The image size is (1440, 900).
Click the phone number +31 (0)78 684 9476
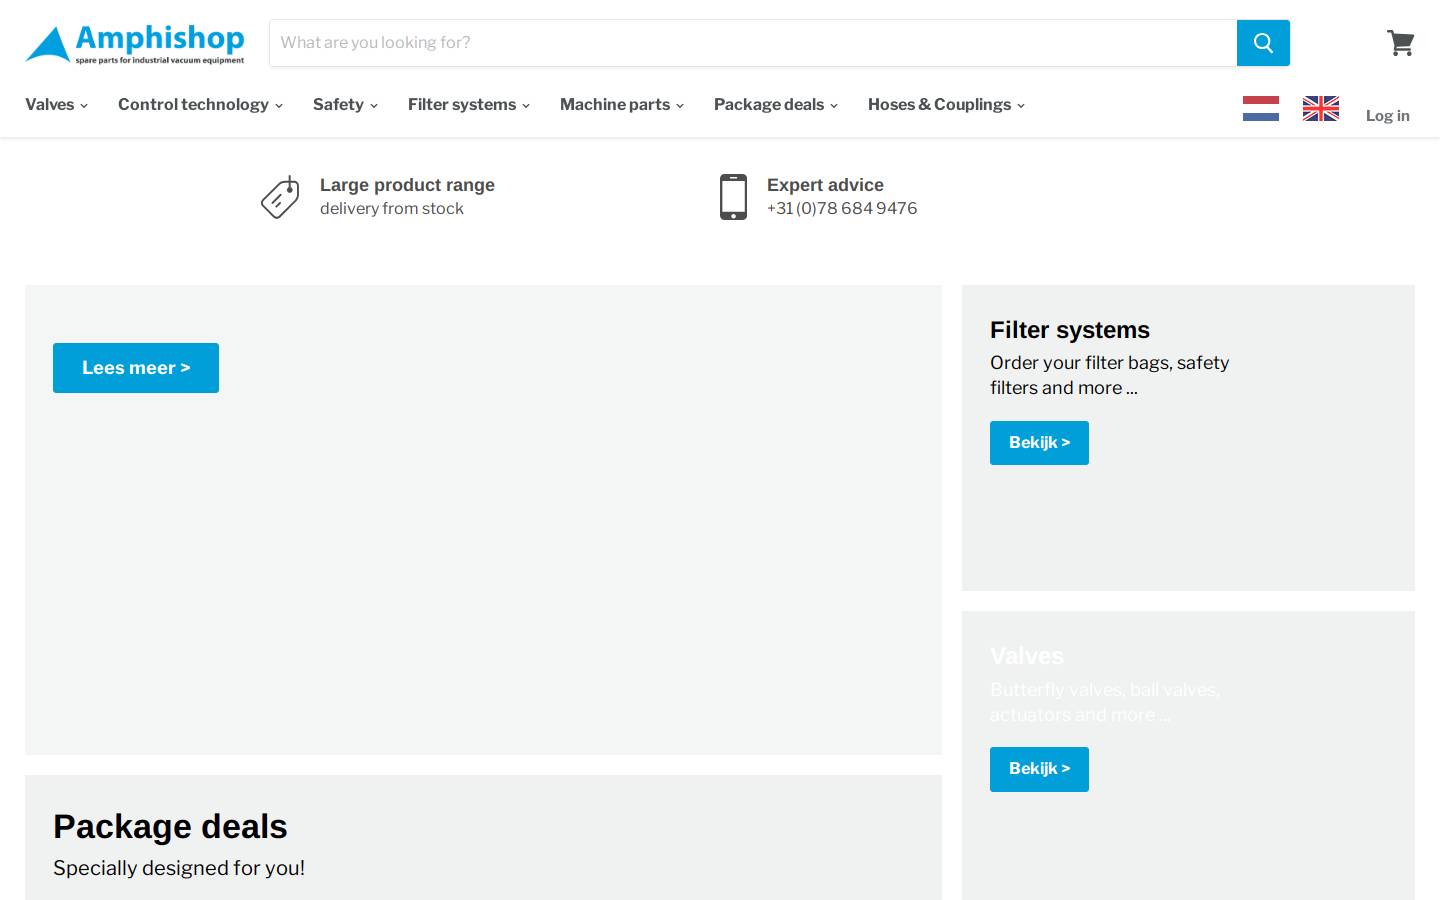point(842,208)
